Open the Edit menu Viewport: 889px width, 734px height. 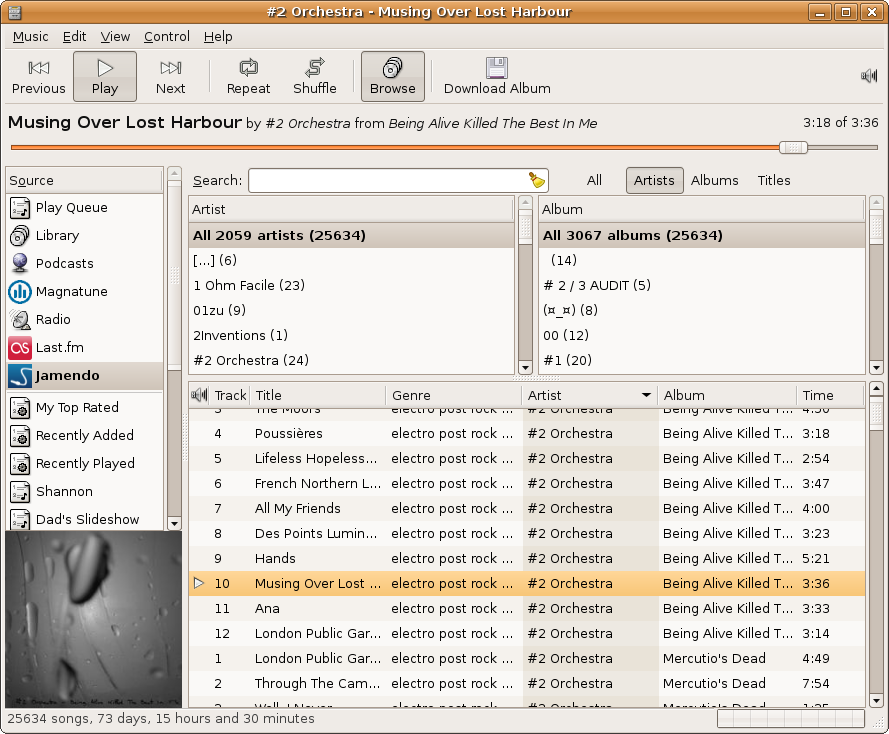point(74,37)
